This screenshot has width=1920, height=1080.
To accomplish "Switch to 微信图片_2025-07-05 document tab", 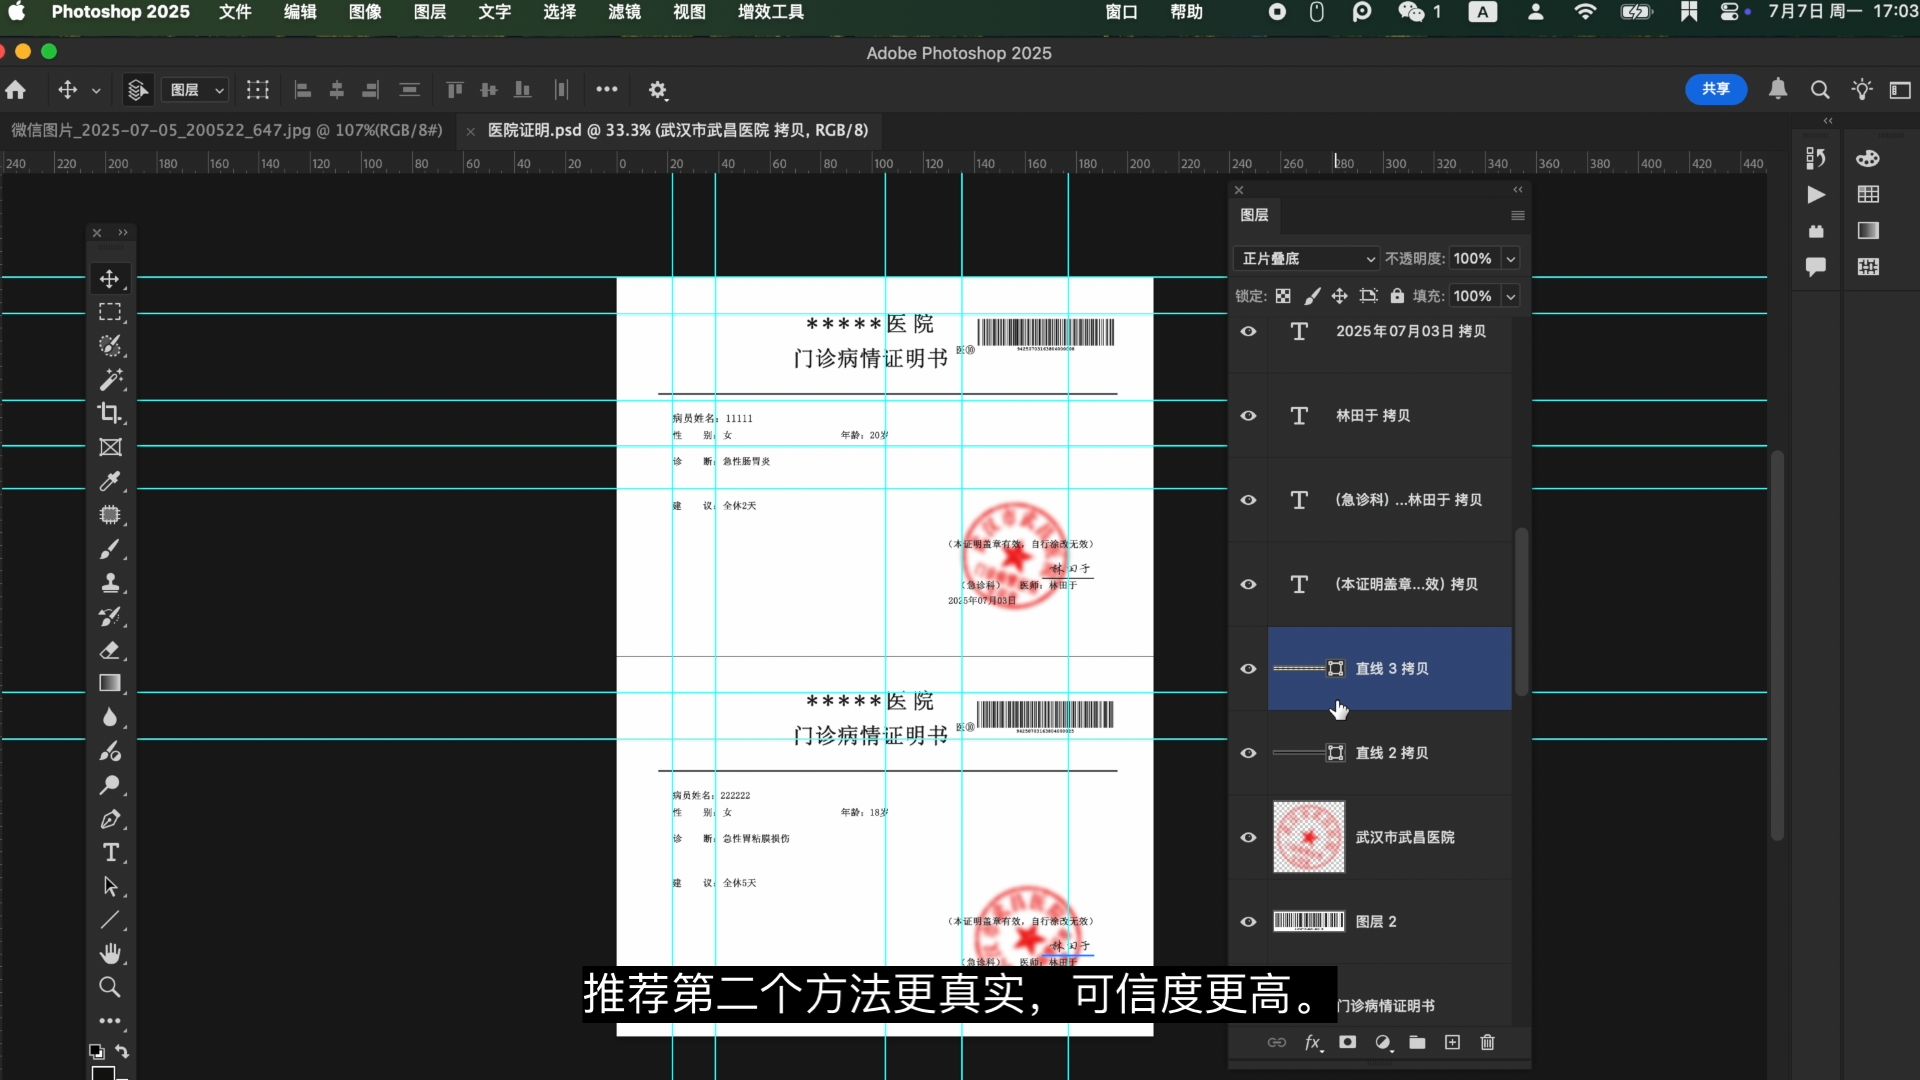I will (227, 130).
